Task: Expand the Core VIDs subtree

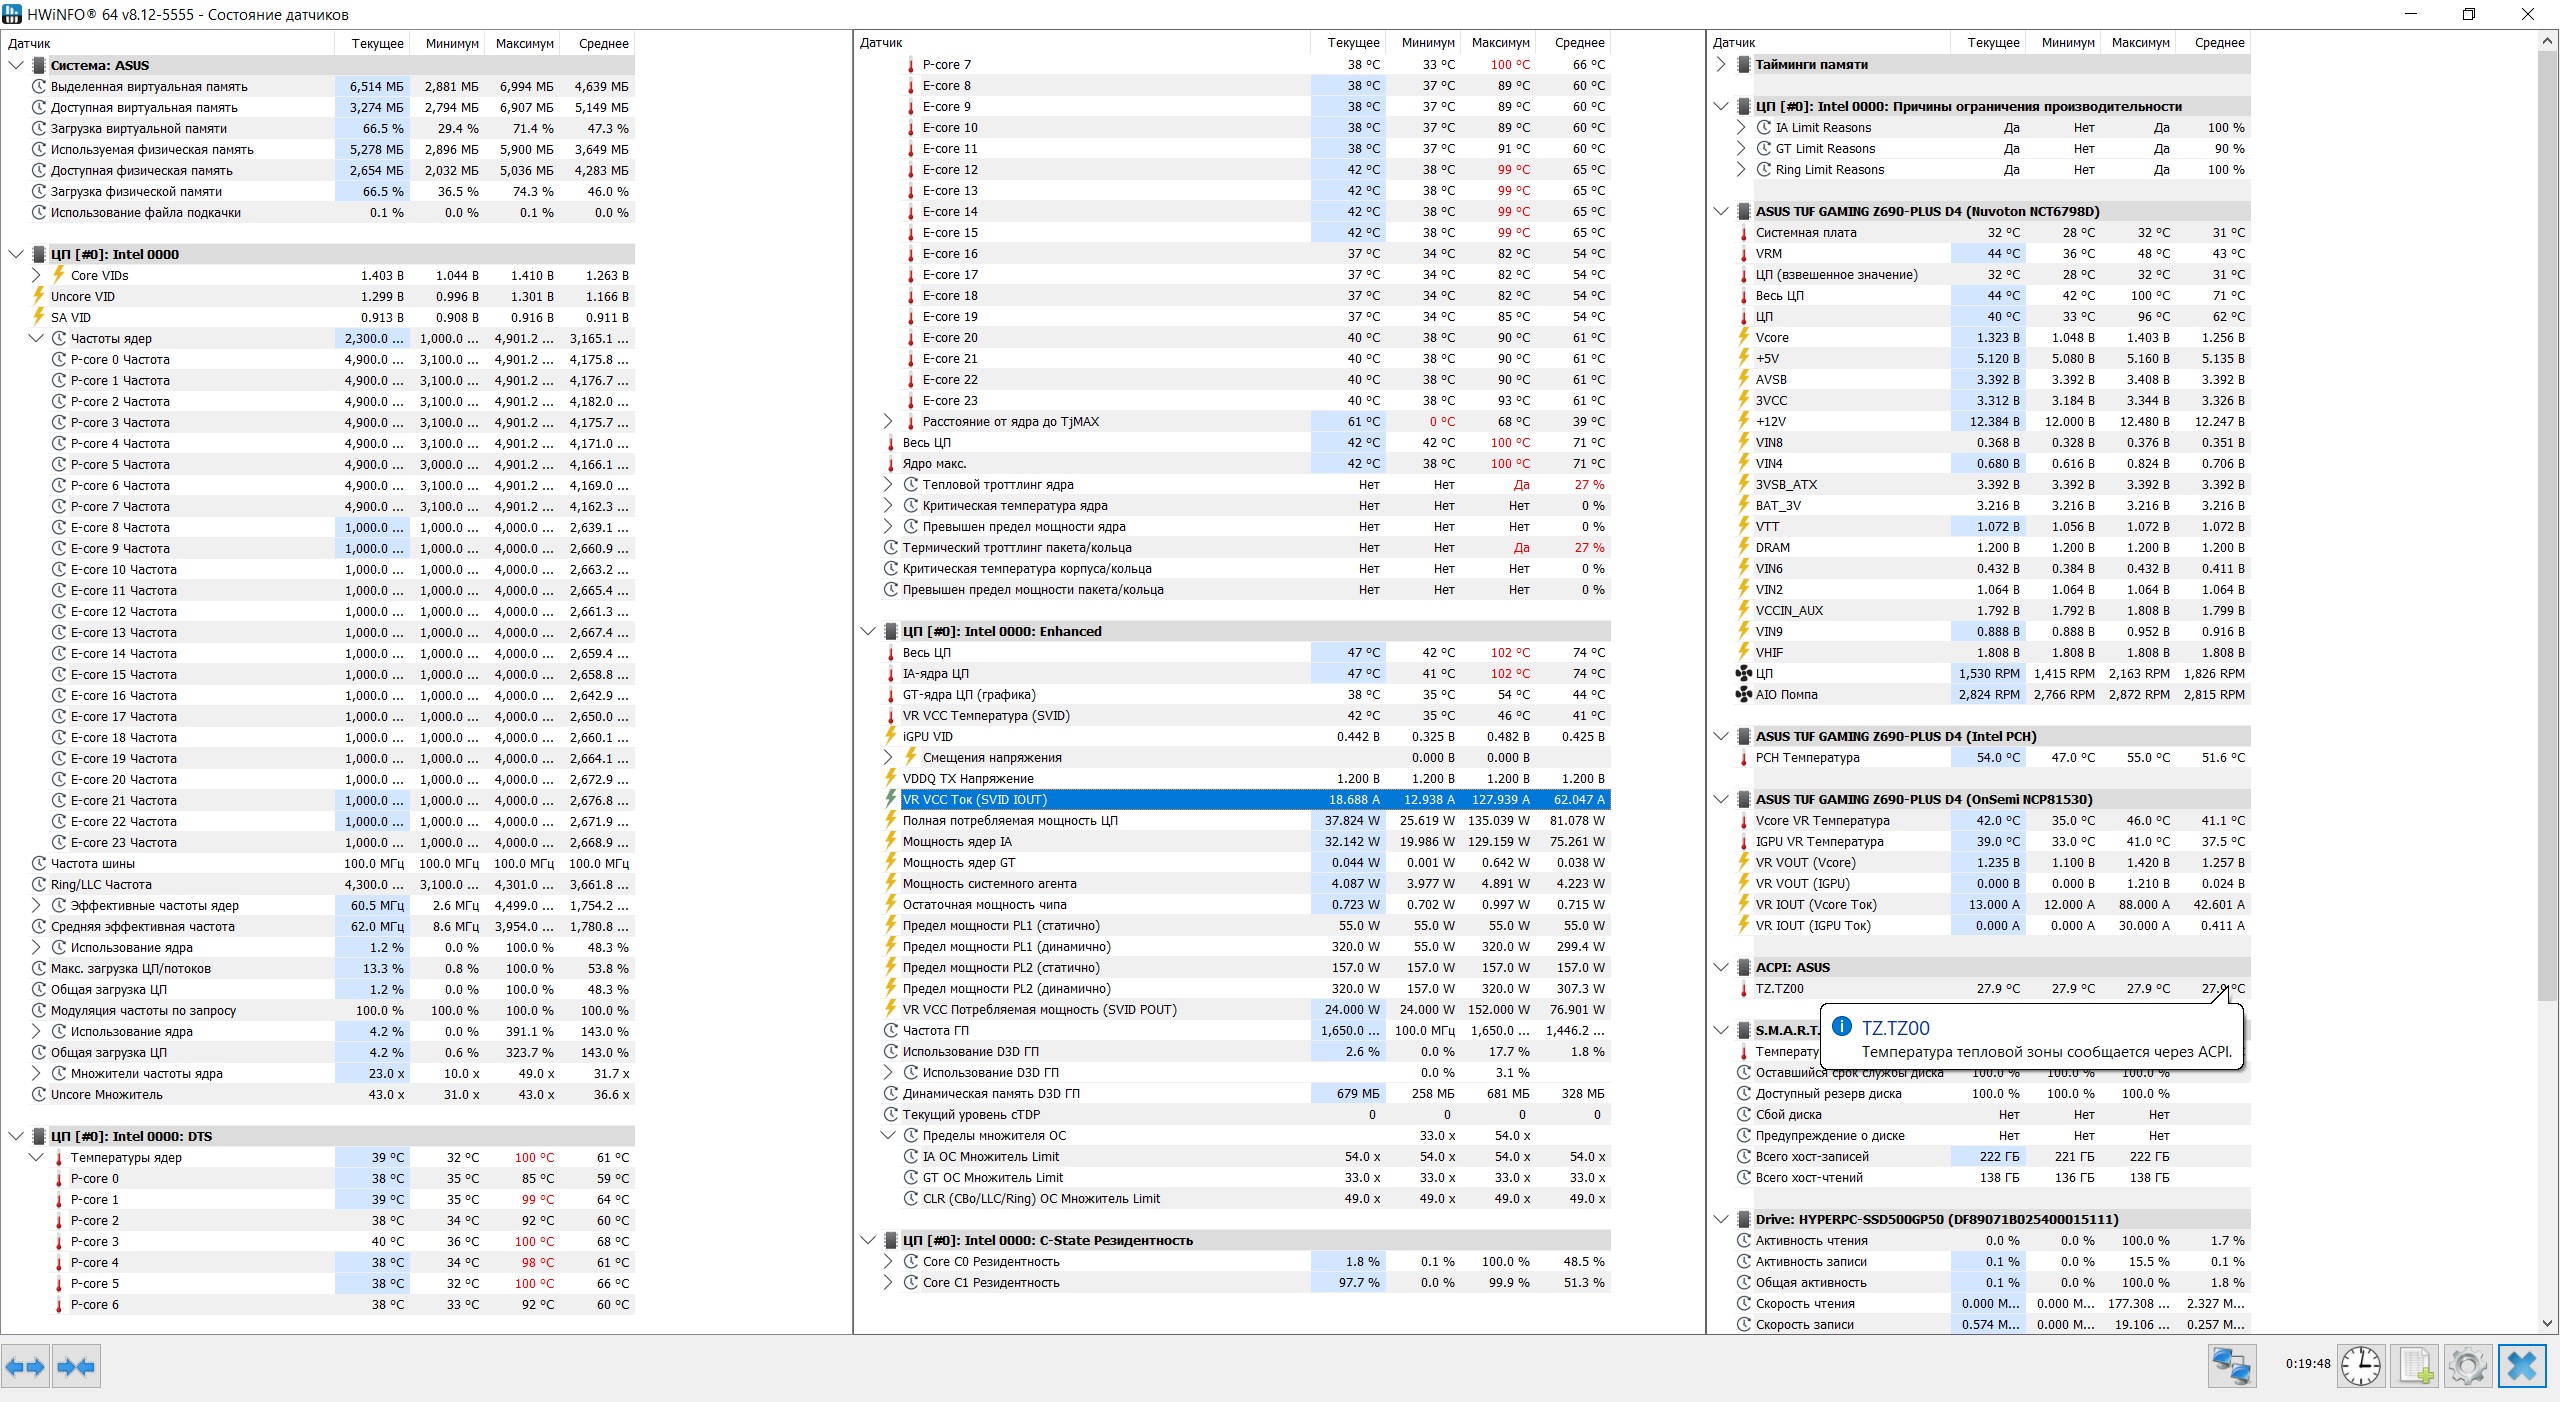Action: coord(36,275)
